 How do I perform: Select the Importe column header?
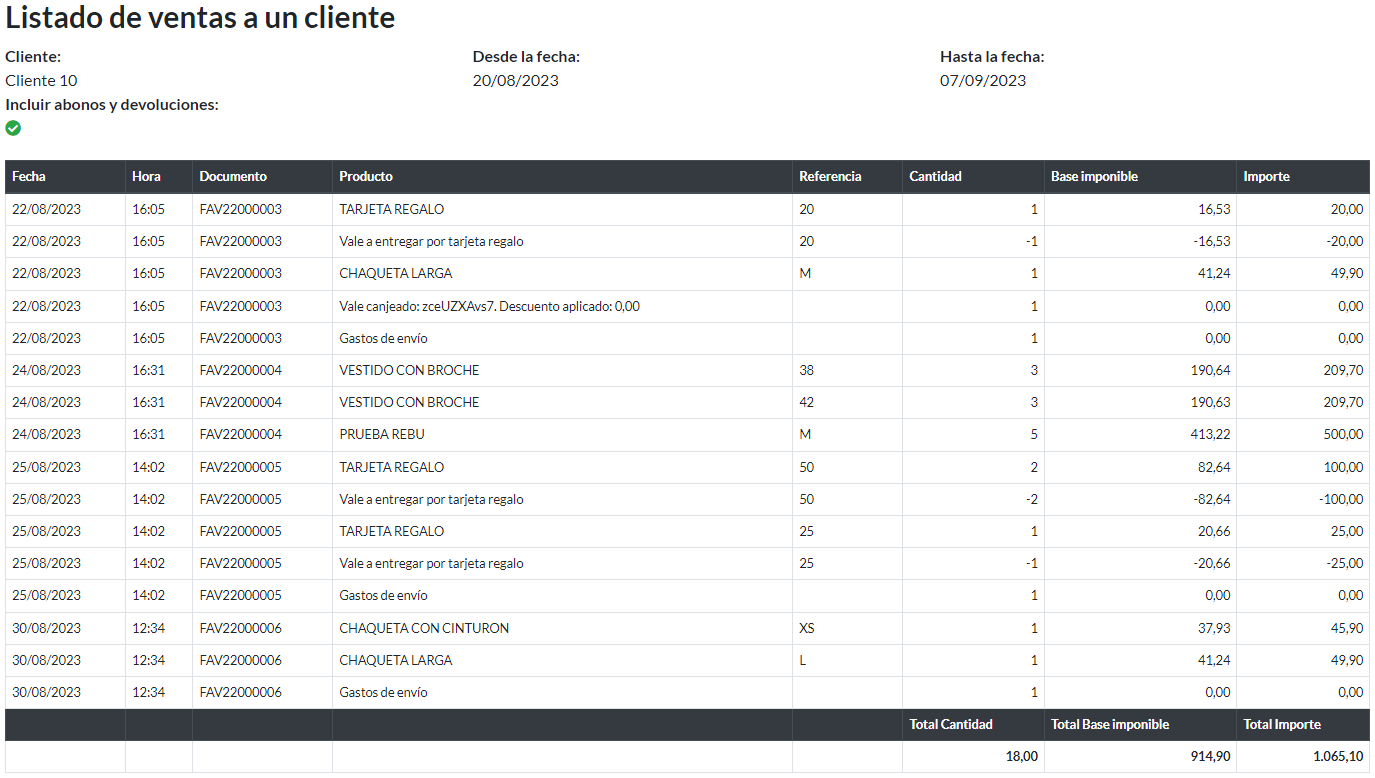[x=1266, y=176]
